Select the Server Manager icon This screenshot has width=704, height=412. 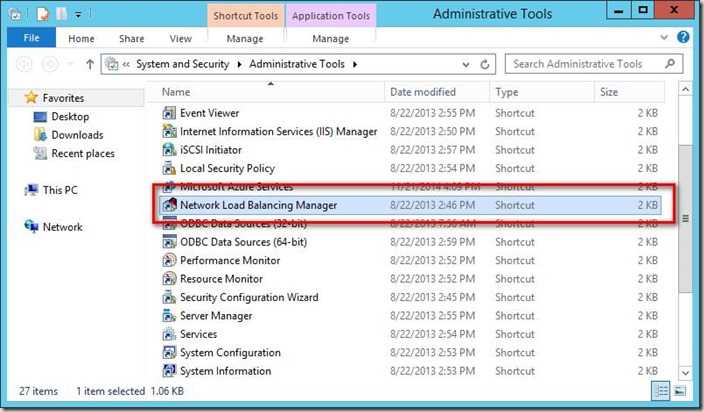pos(169,316)
